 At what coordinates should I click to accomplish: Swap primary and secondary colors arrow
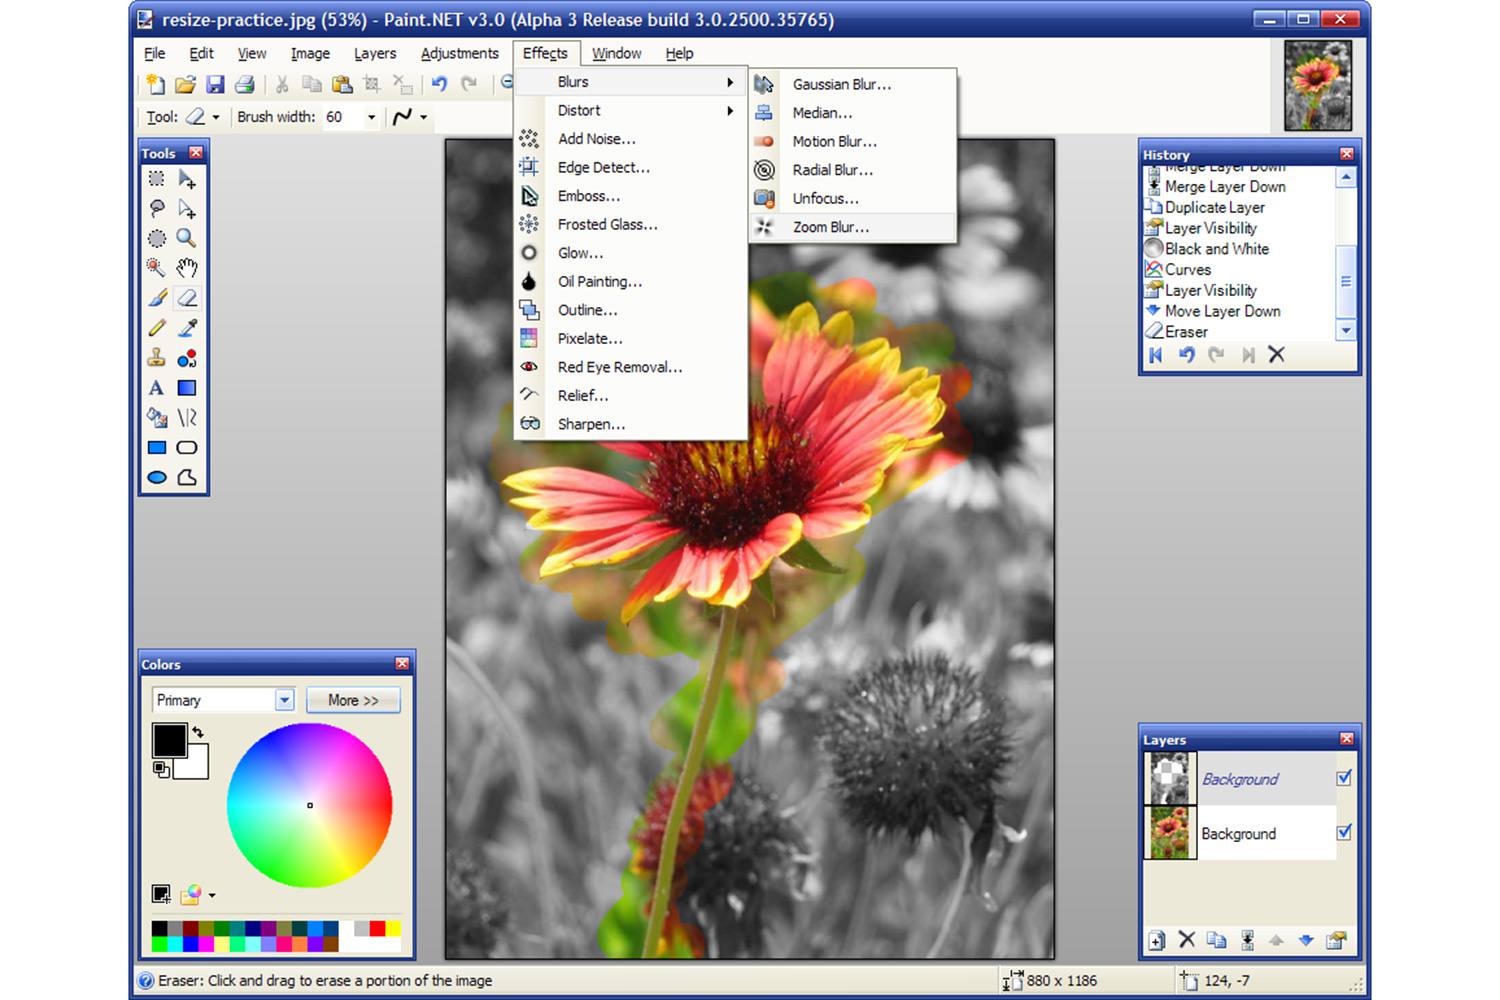pos(198,732)
